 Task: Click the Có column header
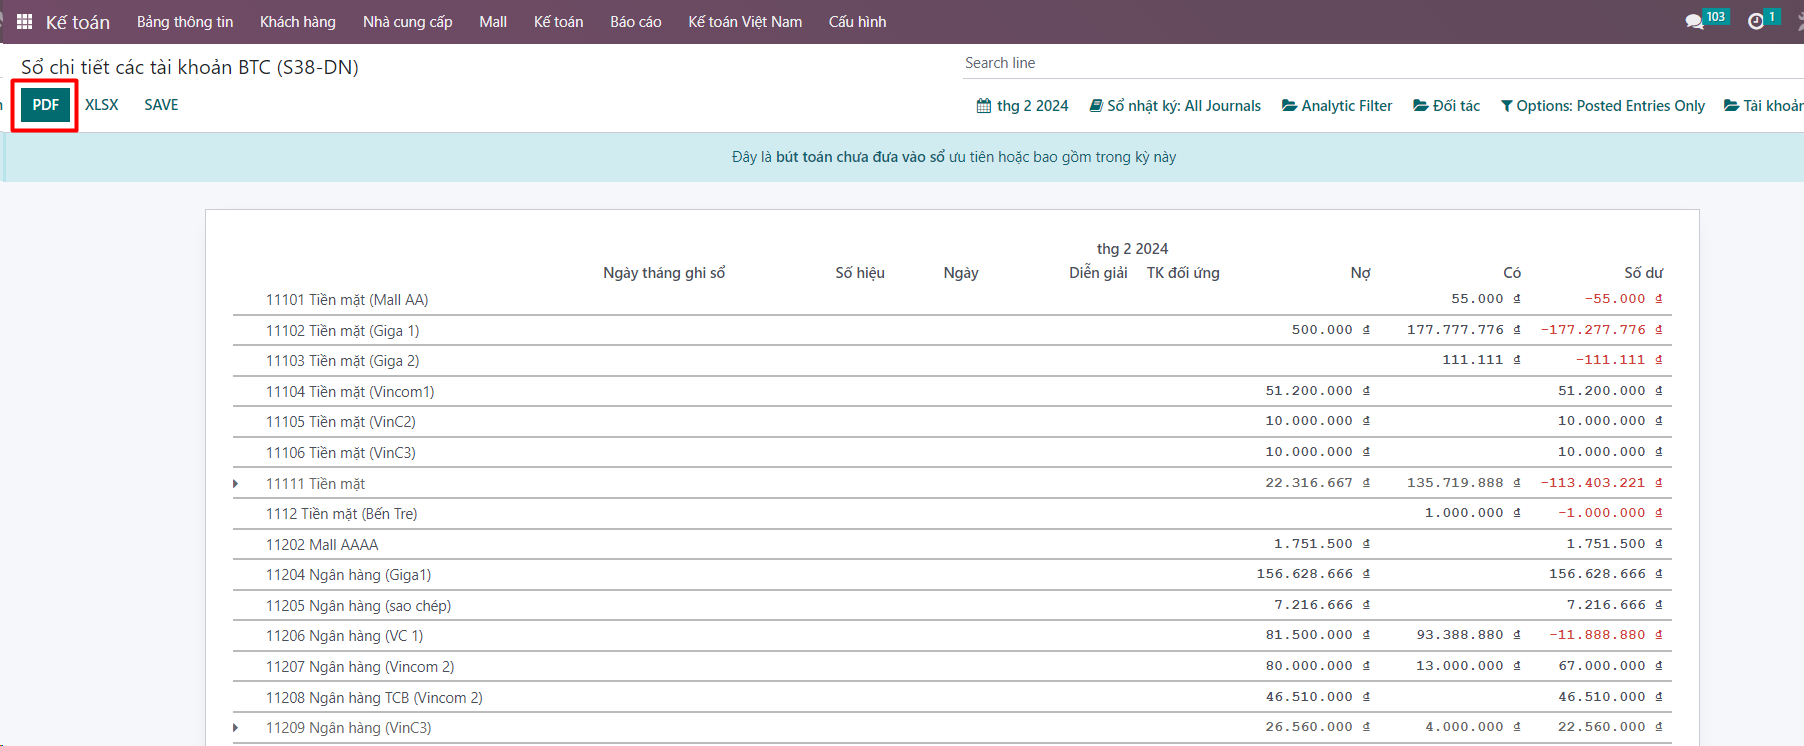1512,273
